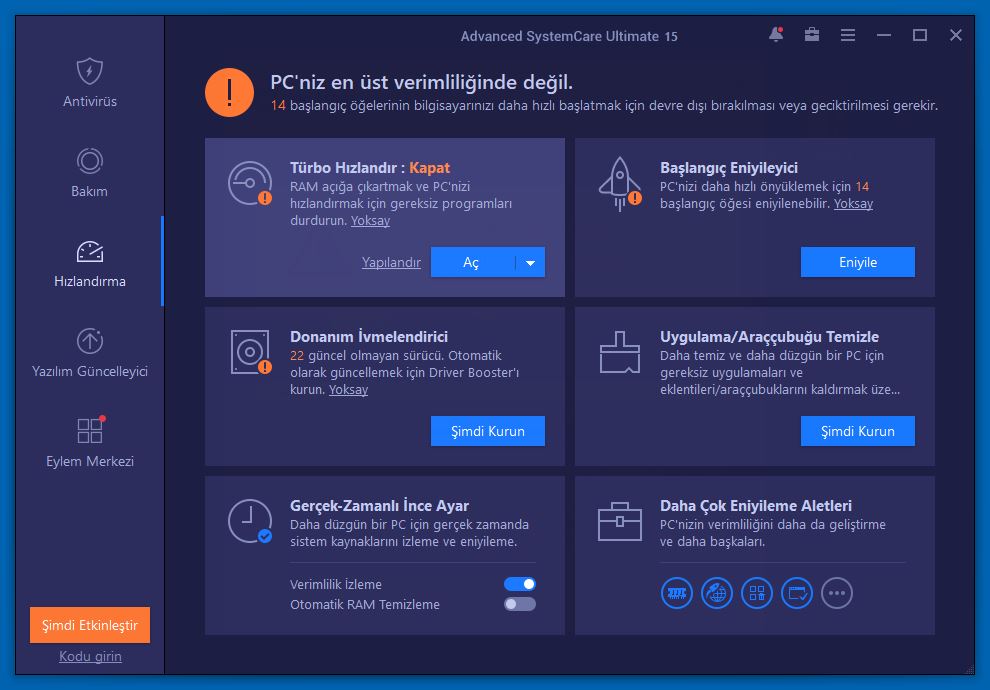990x690 pixels.
Task: Launch the internet booster globe tool icon
Action: point(717,593)
